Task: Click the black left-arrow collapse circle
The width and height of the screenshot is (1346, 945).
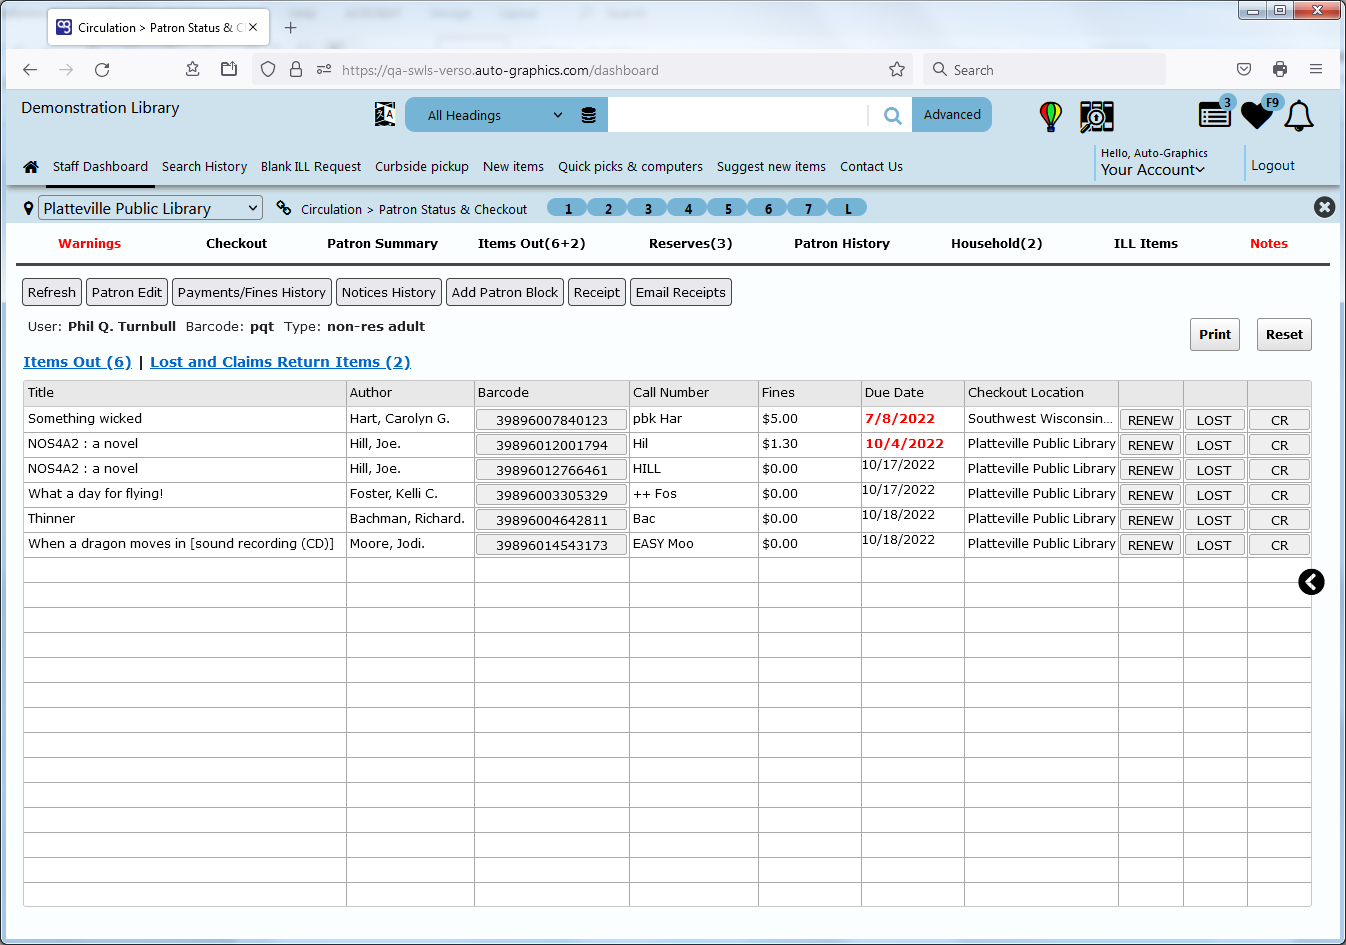Action: tap(1311, 582)
